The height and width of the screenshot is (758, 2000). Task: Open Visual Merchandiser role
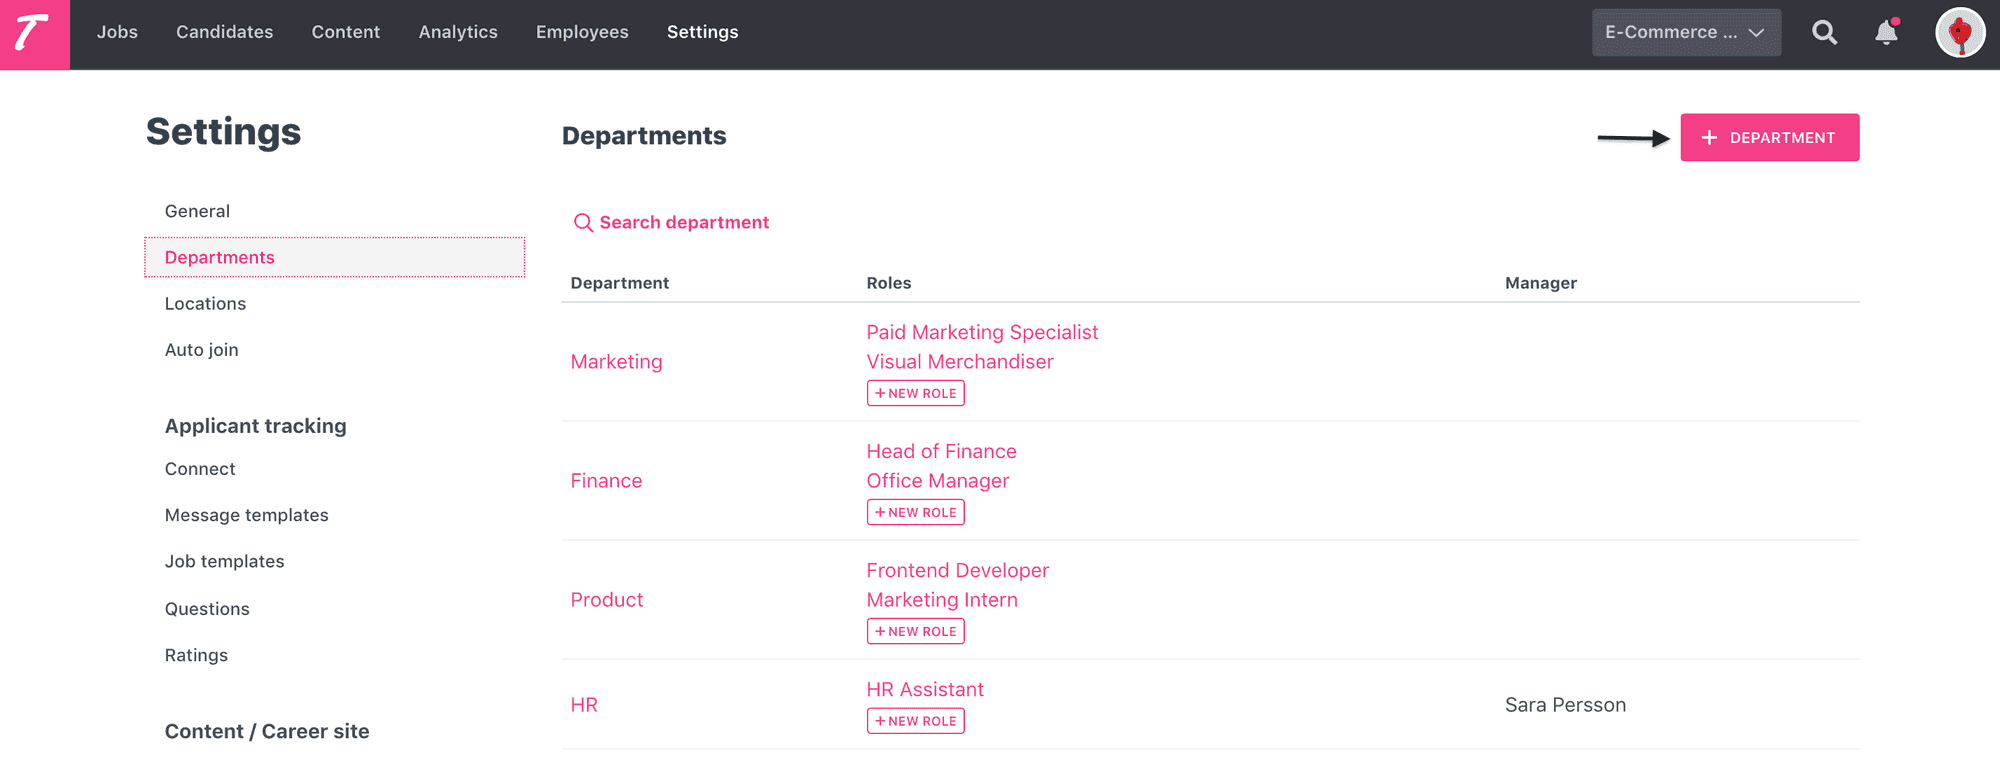pos(960,362)
